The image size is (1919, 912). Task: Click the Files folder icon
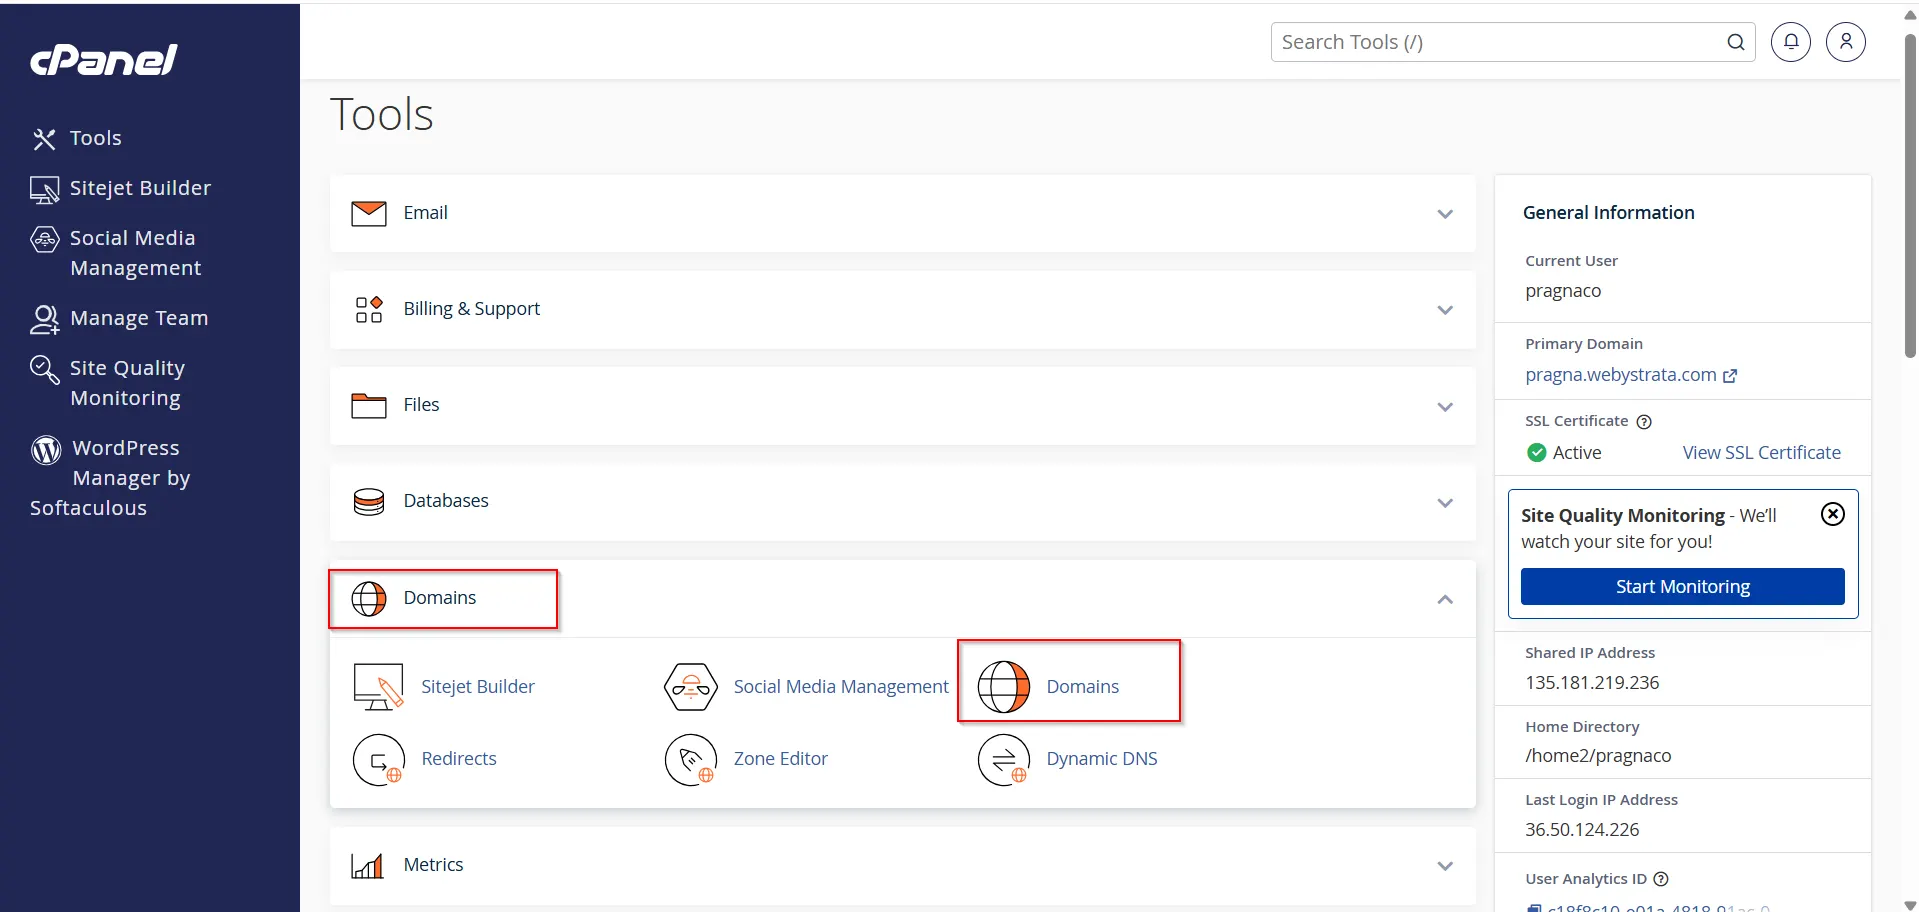[x=369, y=405]
